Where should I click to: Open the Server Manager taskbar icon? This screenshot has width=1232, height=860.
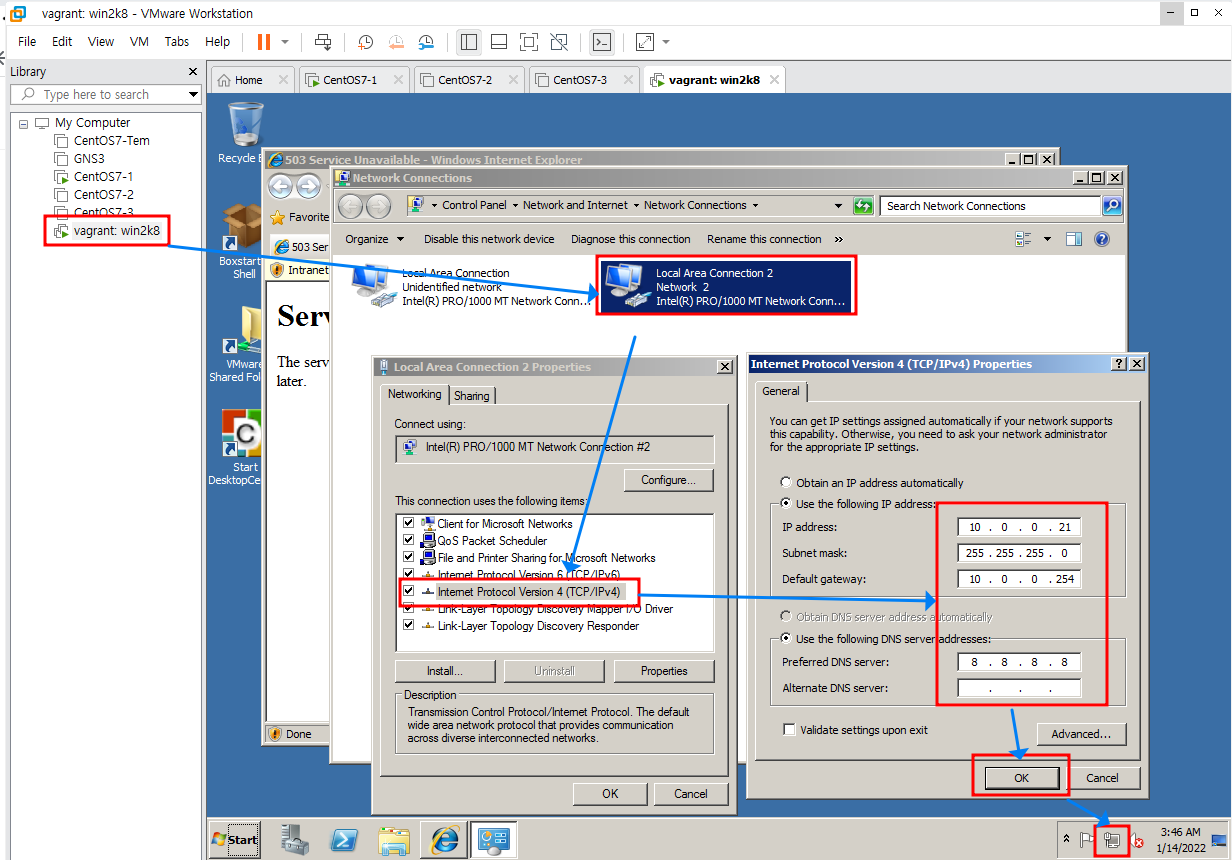pos(295,839)
